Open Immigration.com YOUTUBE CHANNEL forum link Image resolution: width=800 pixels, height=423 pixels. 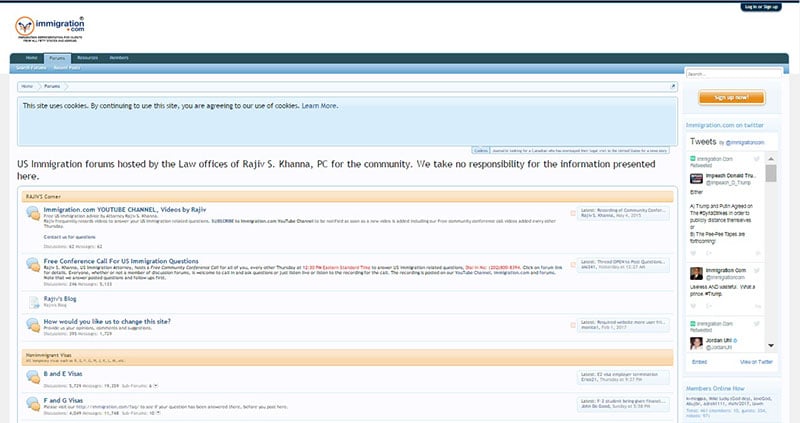pyautogui.click(x=125, y=209)
